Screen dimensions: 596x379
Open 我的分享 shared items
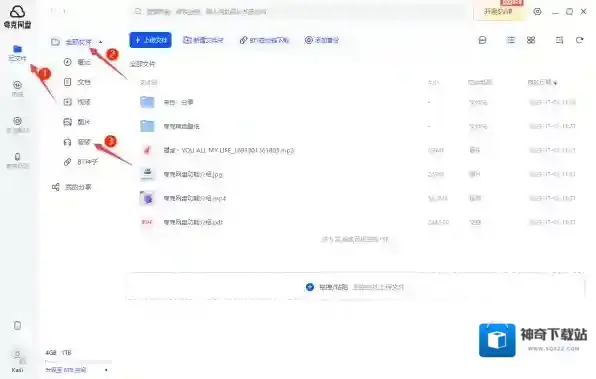(x=71, y=187)
